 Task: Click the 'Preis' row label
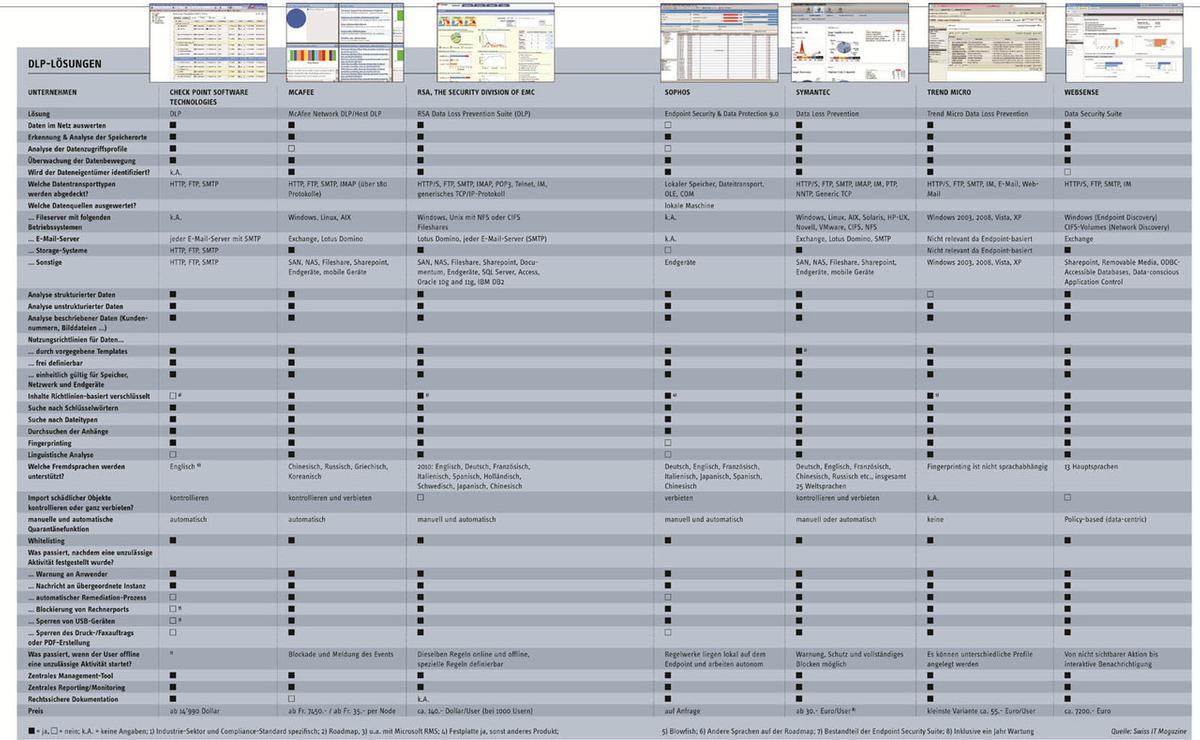click(37, 710)
